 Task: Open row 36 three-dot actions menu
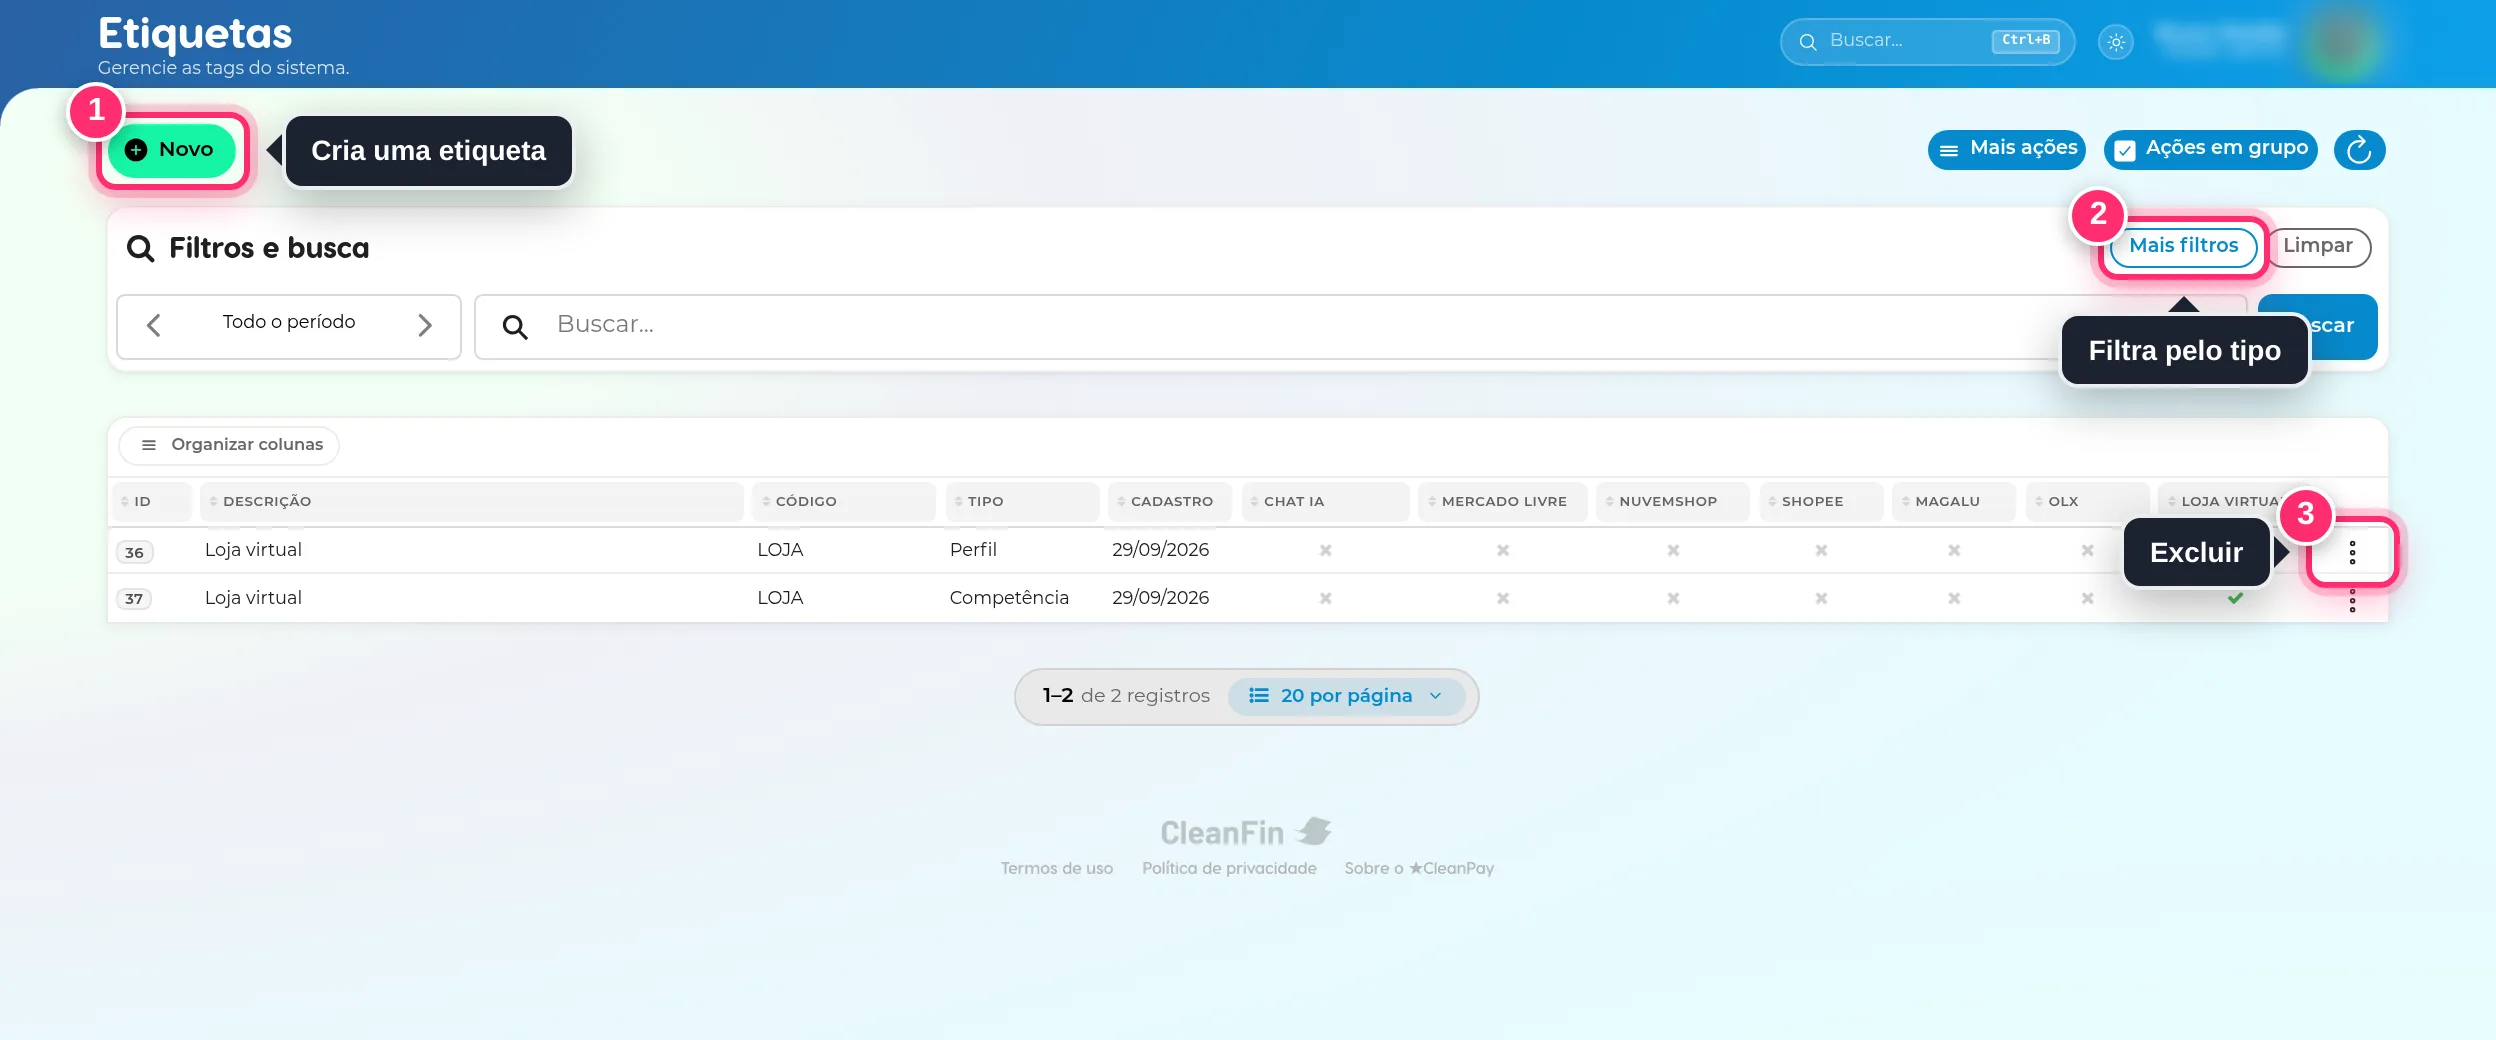[x=2352, y=553]
